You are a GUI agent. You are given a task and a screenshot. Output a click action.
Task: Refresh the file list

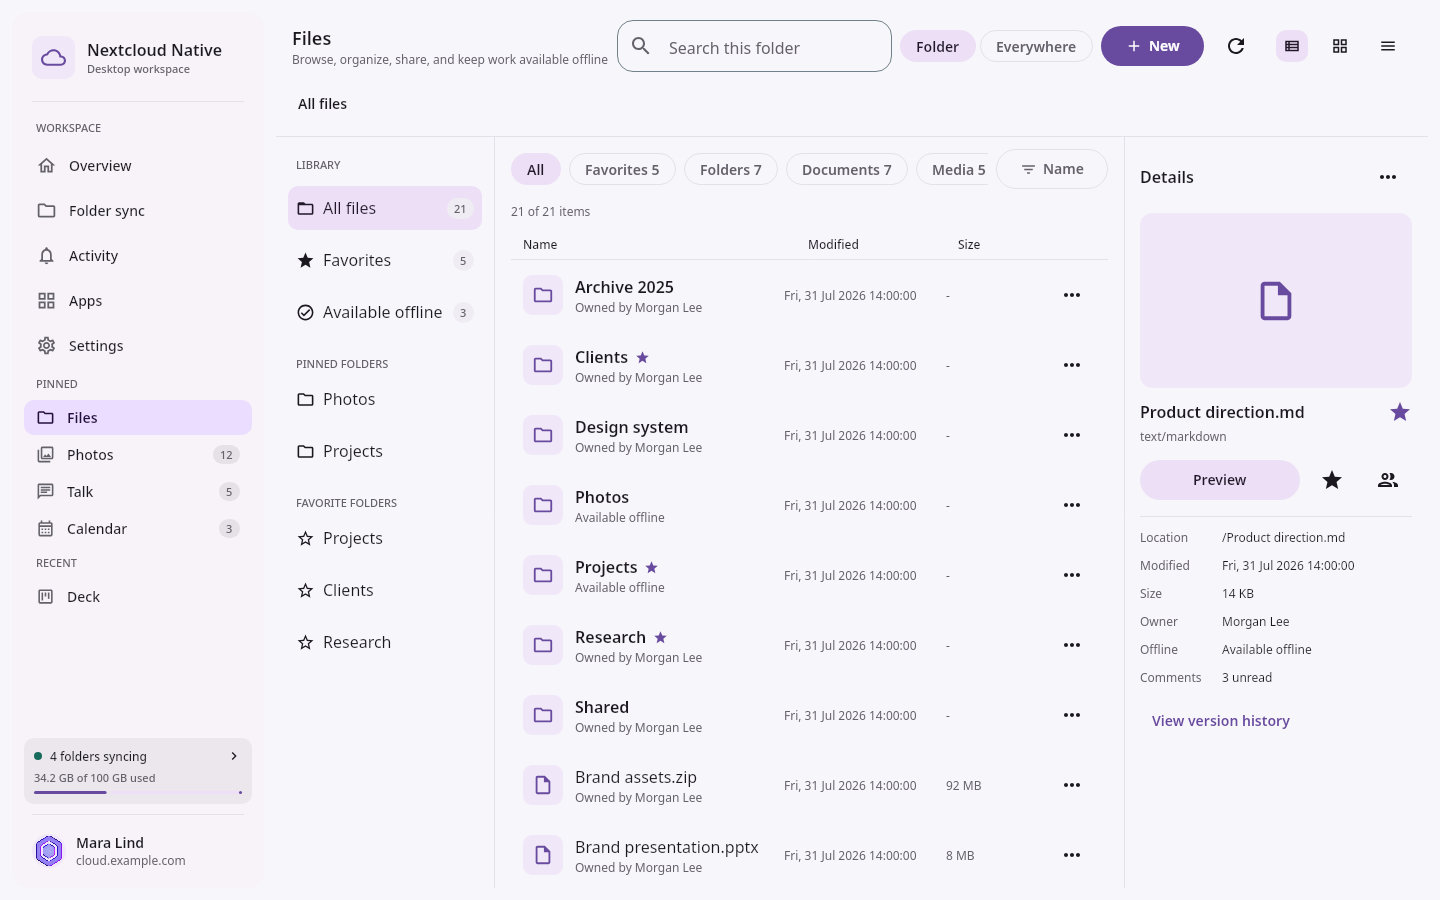(1236, 46)
